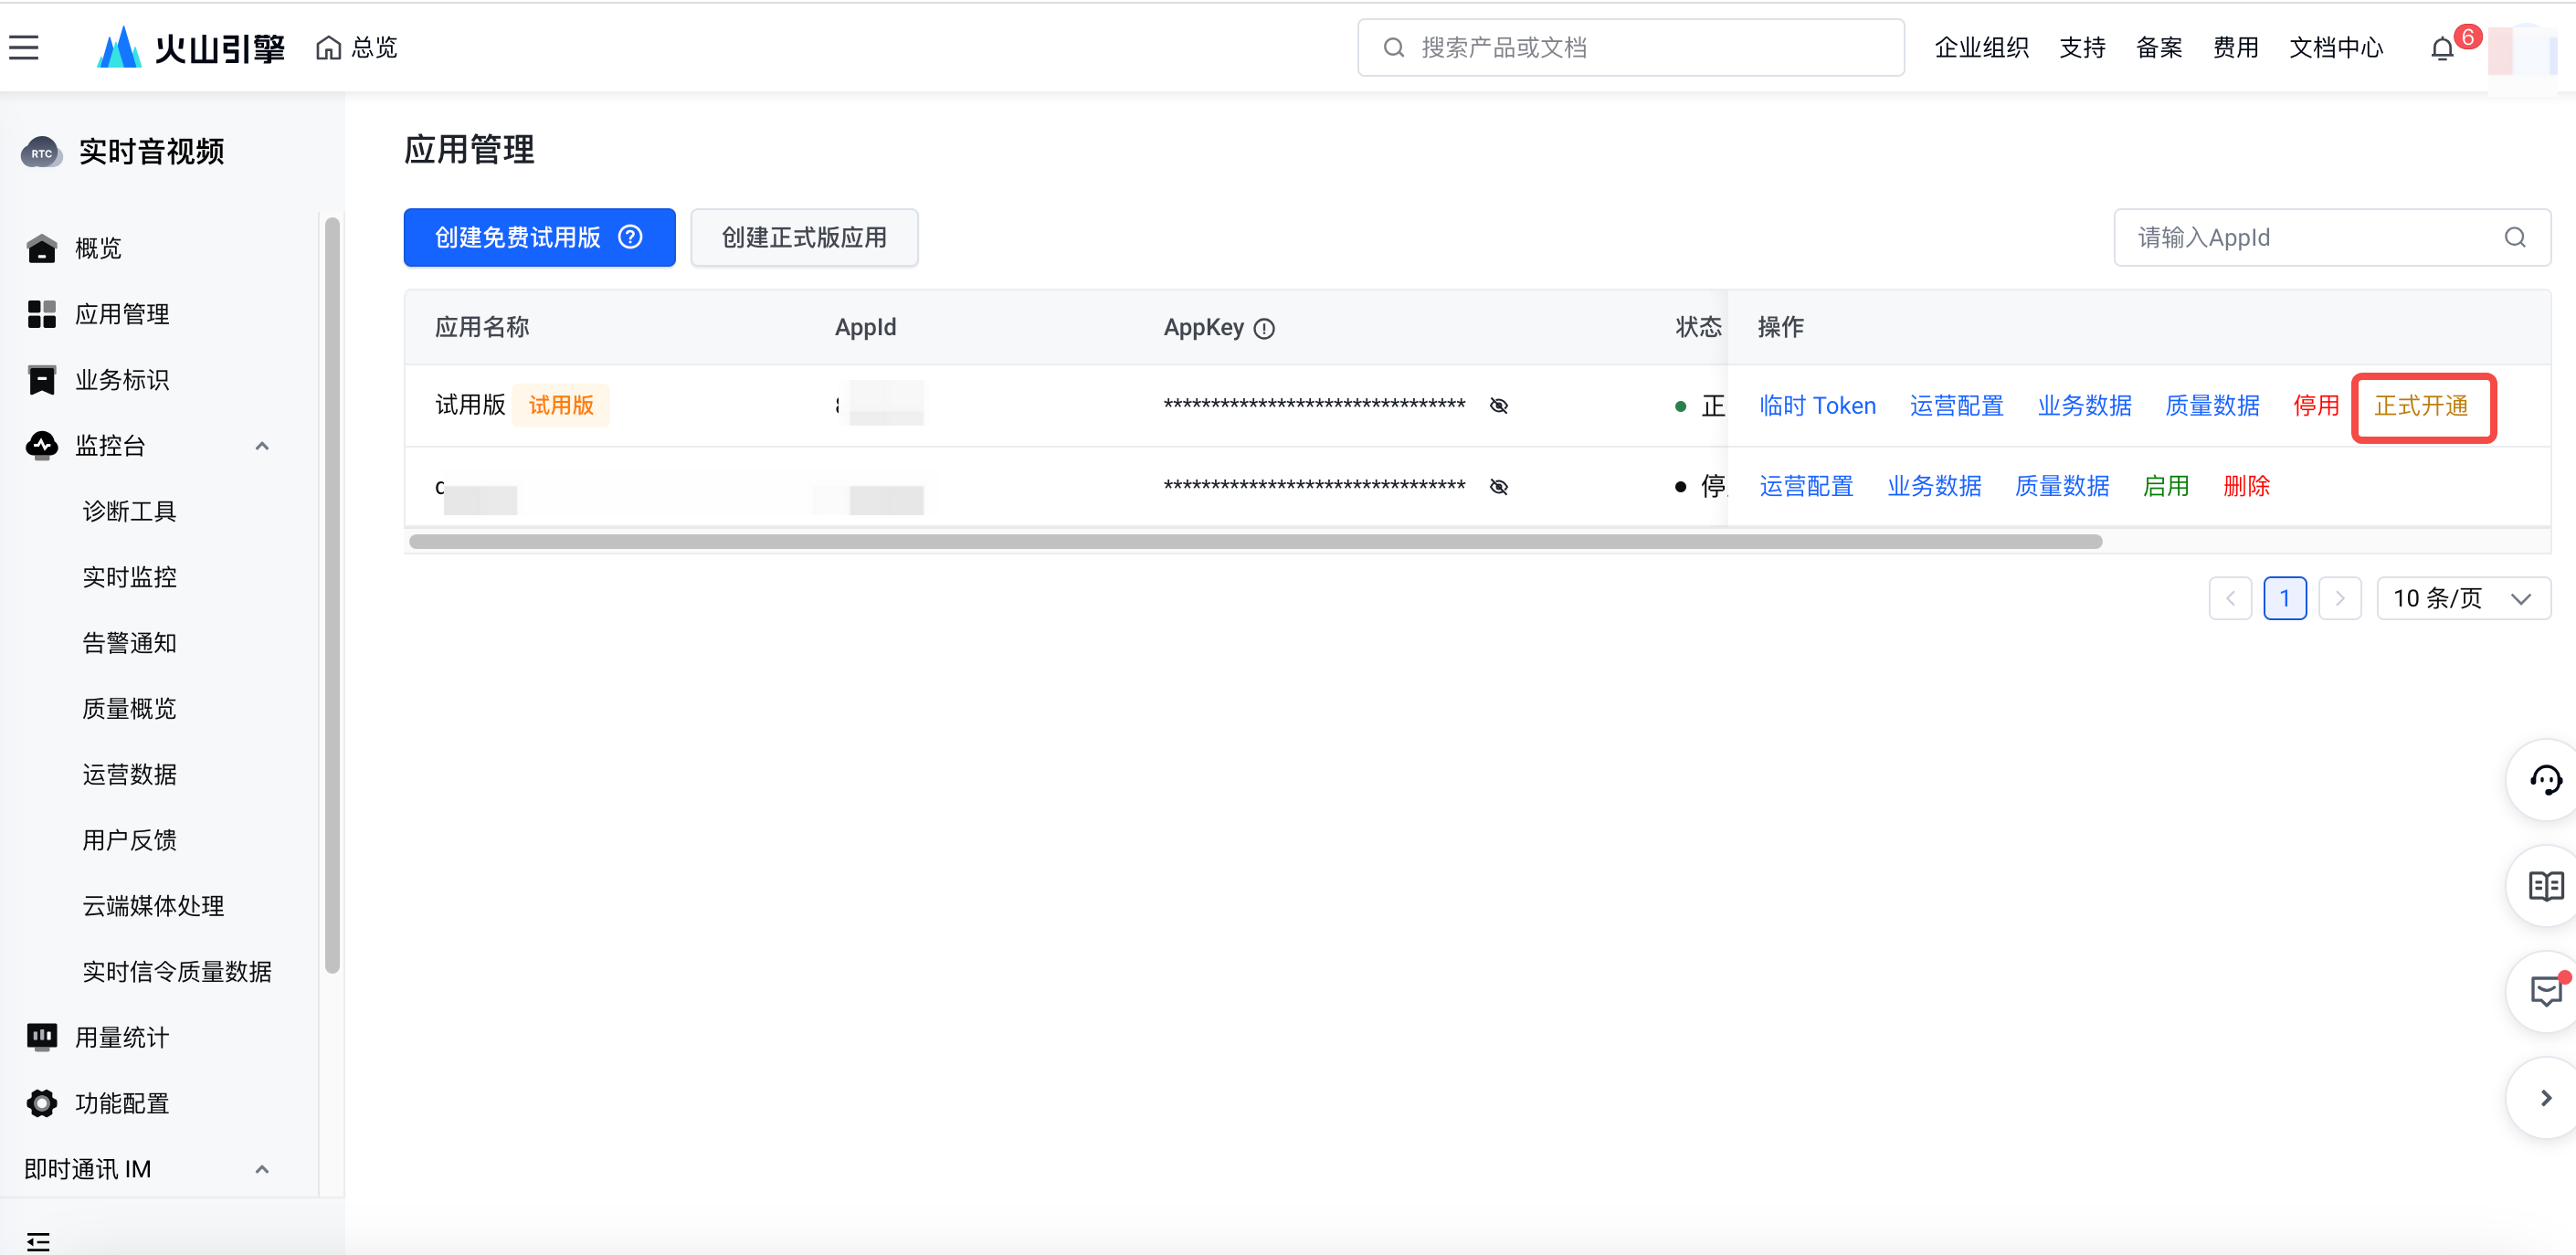Reveal the AppKey of the second row
This screenshot has height=1255, width=2576.
coord(1498,486)
